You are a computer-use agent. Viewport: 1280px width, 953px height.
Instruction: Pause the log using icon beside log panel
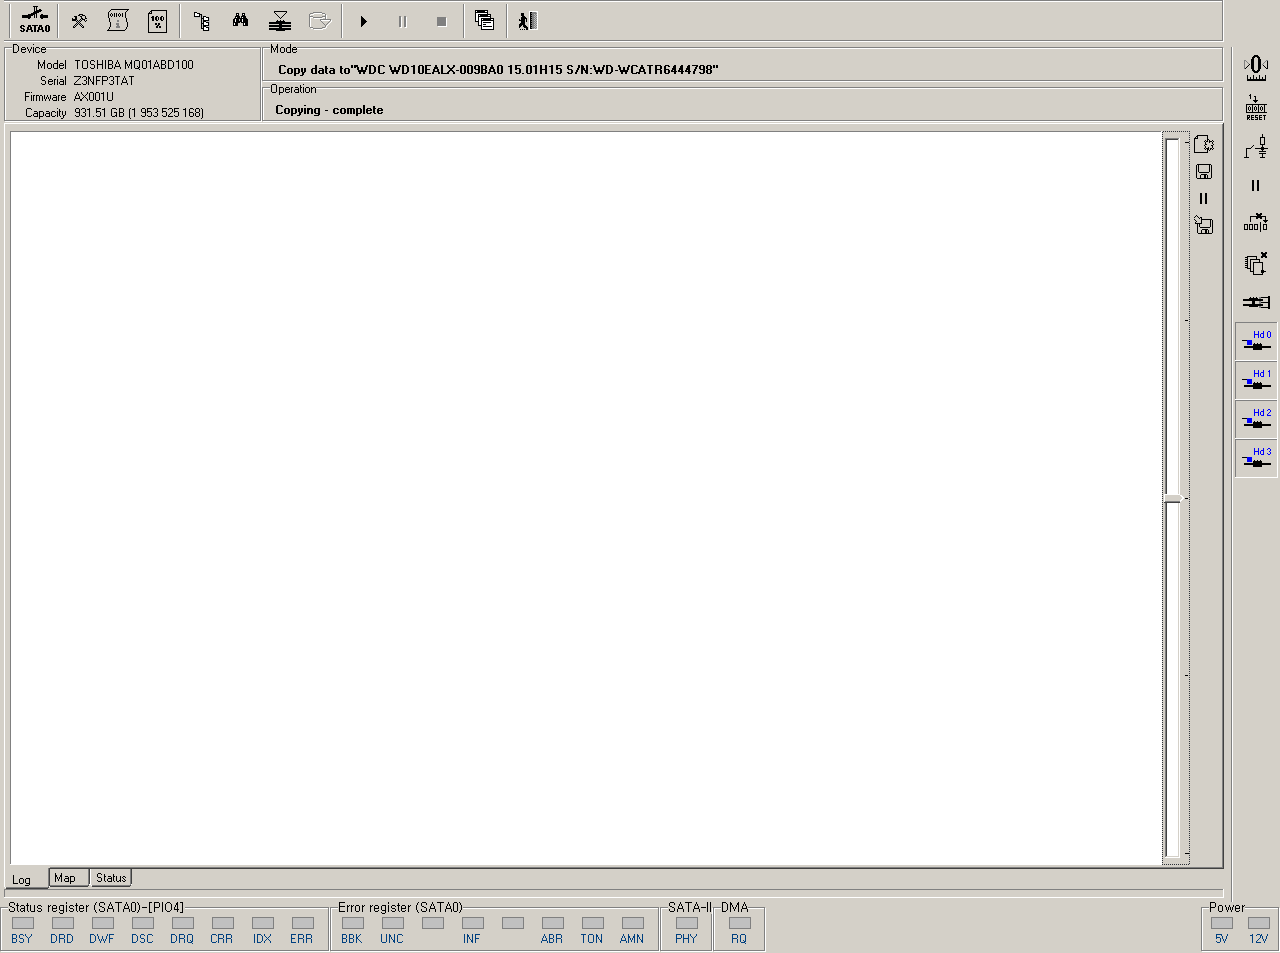1204,199
